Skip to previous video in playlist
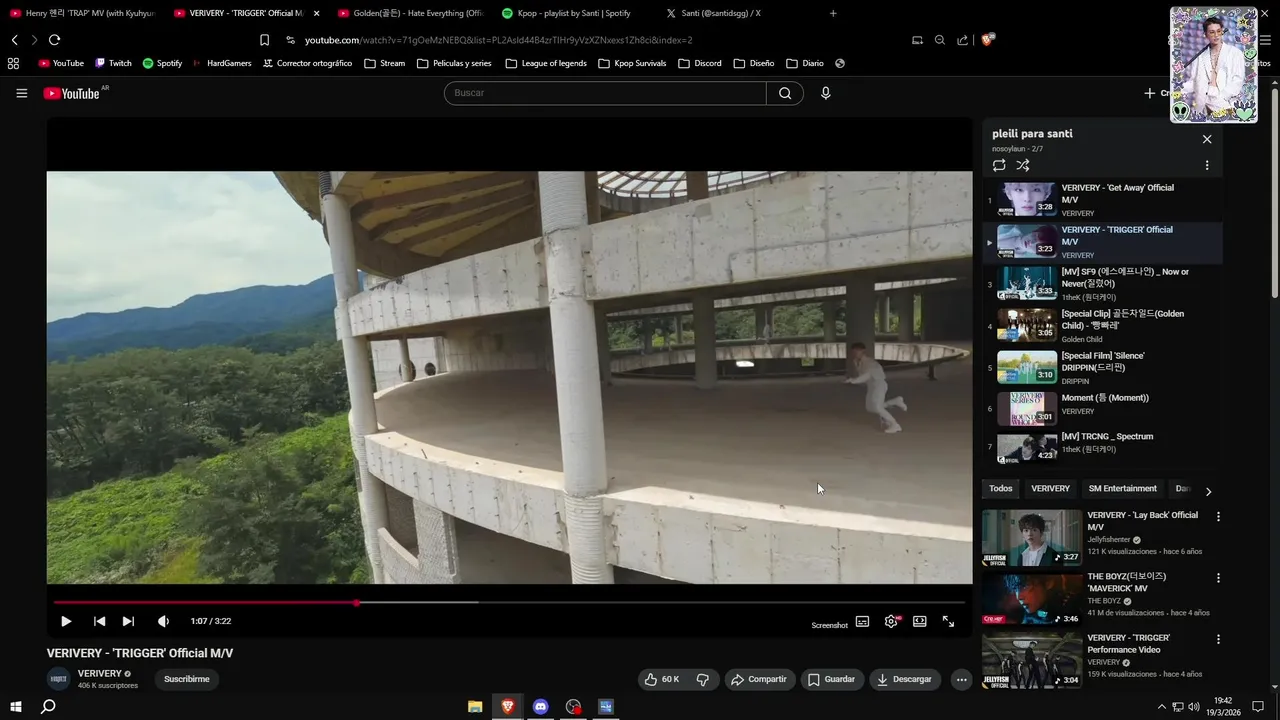 click(99, 621)
